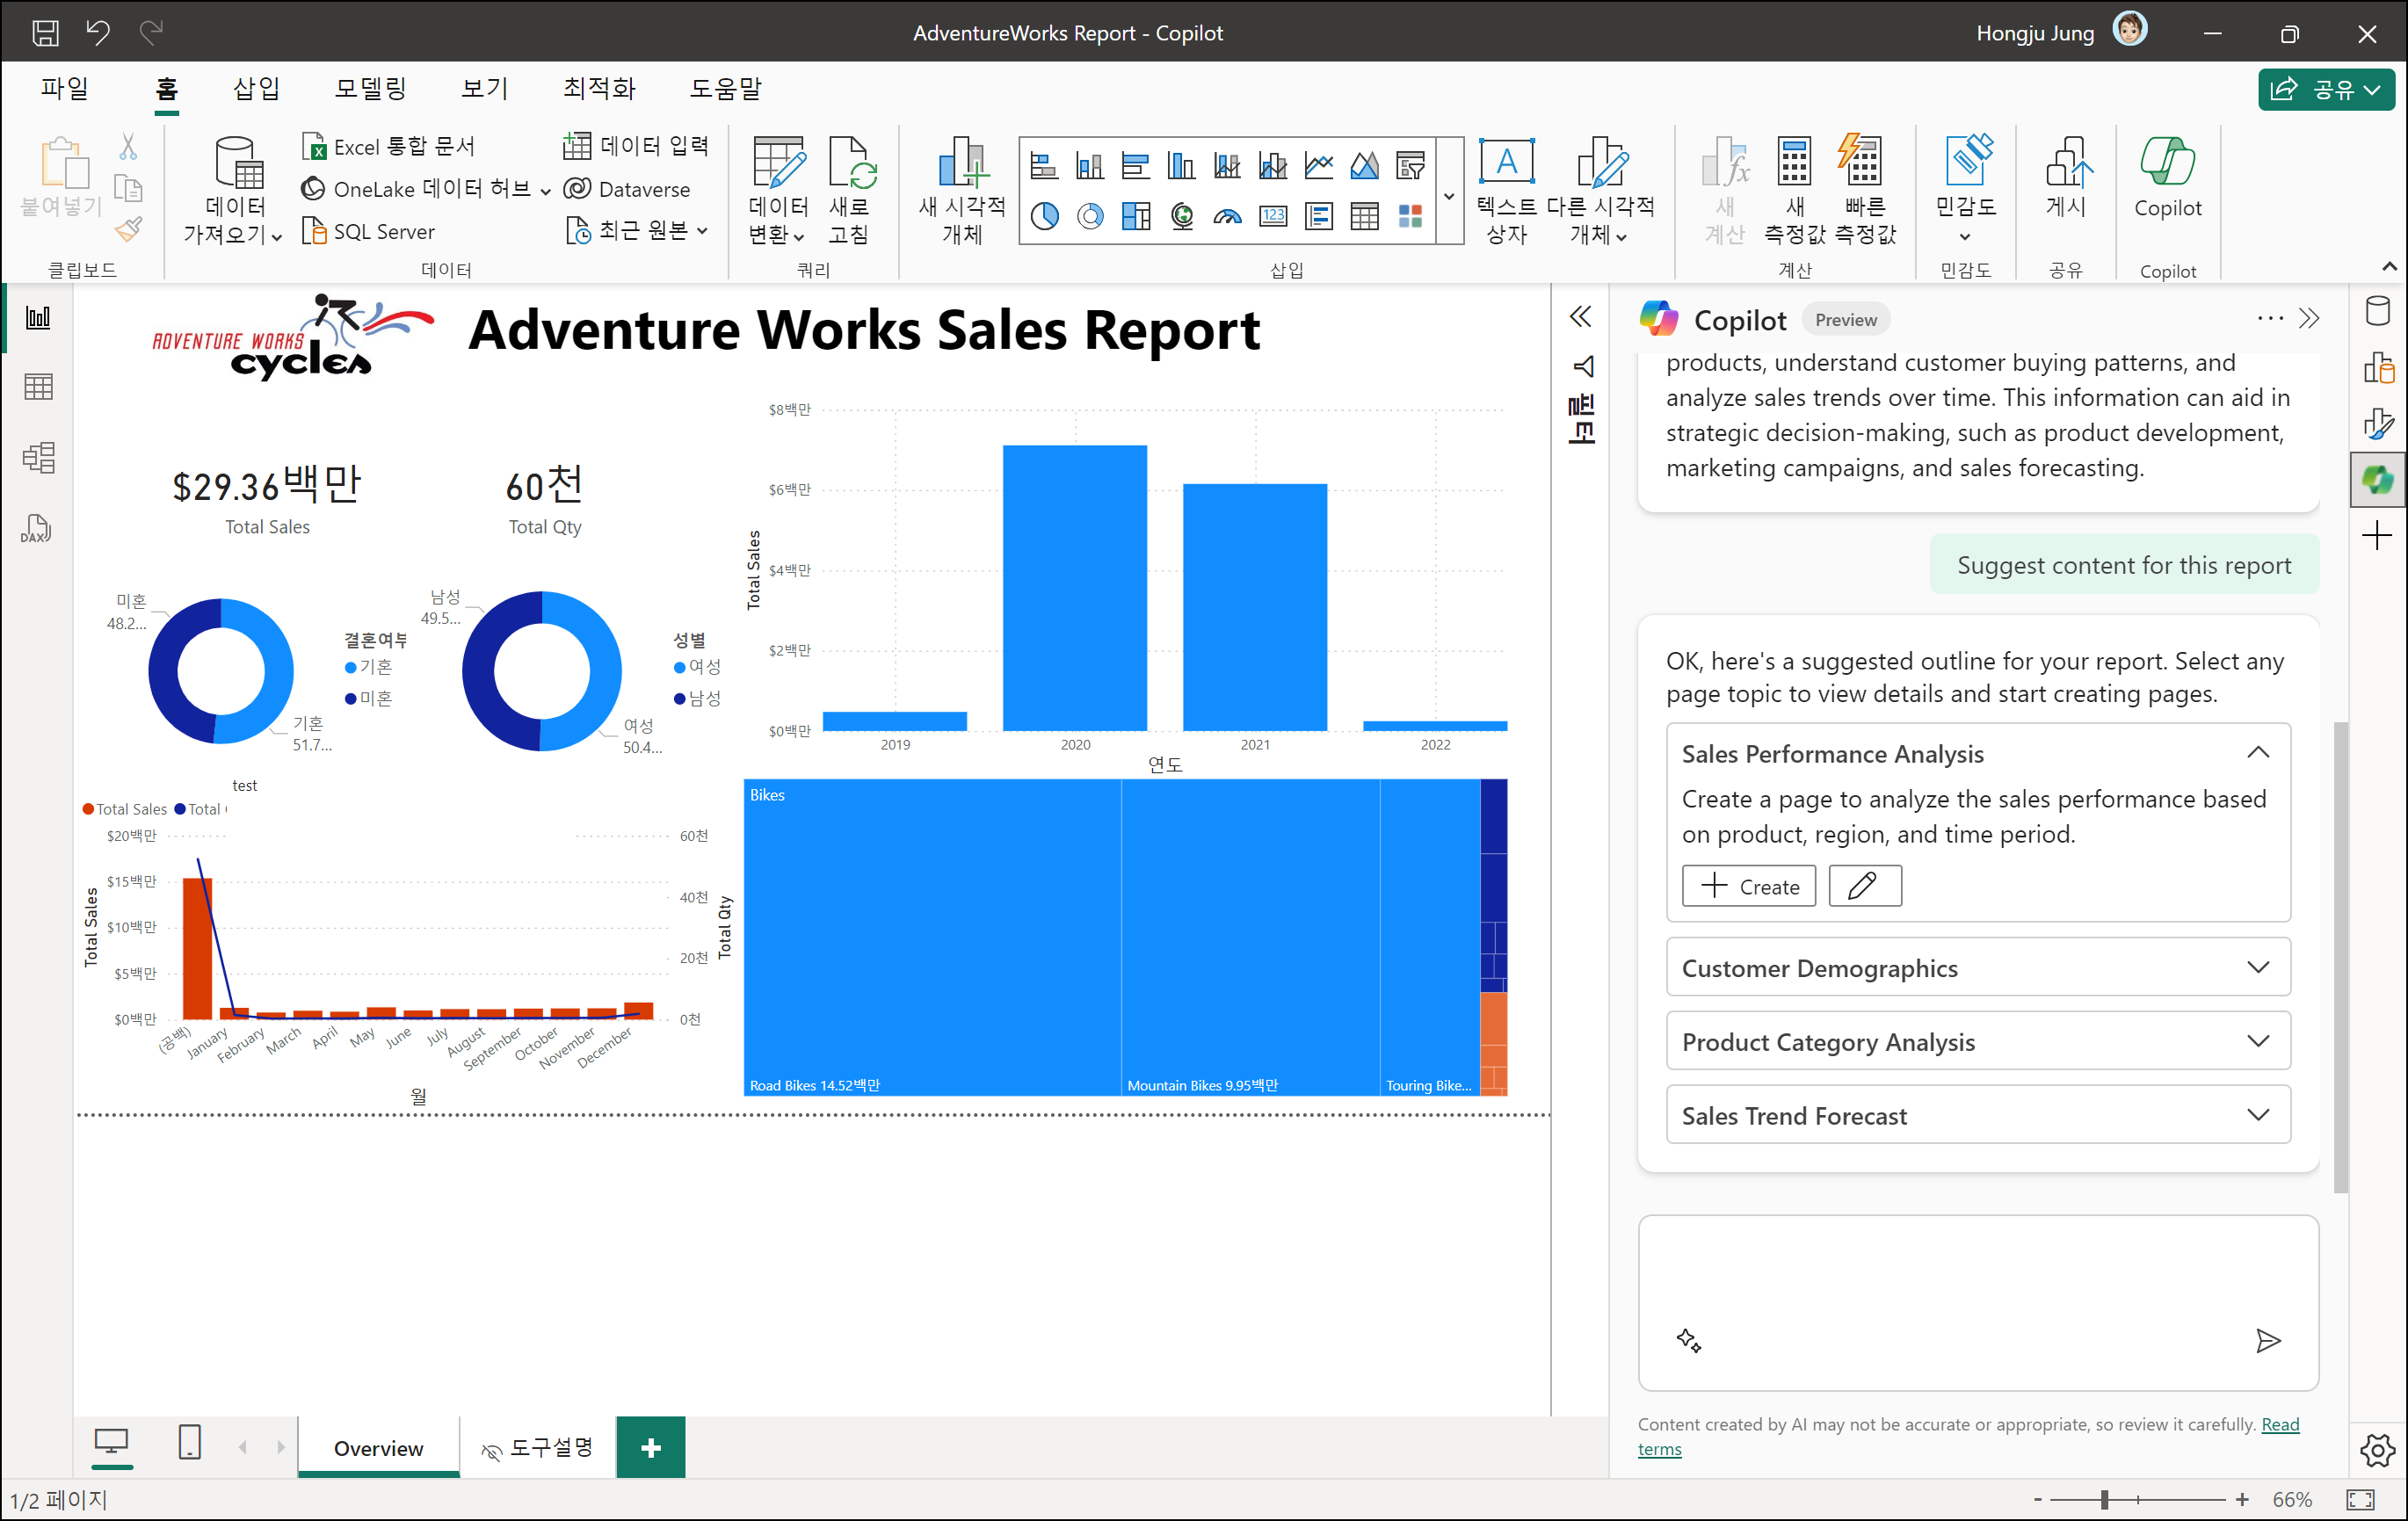
Task: Open prompt guide sparkle icon
Action: (x=1688, y=1340)
